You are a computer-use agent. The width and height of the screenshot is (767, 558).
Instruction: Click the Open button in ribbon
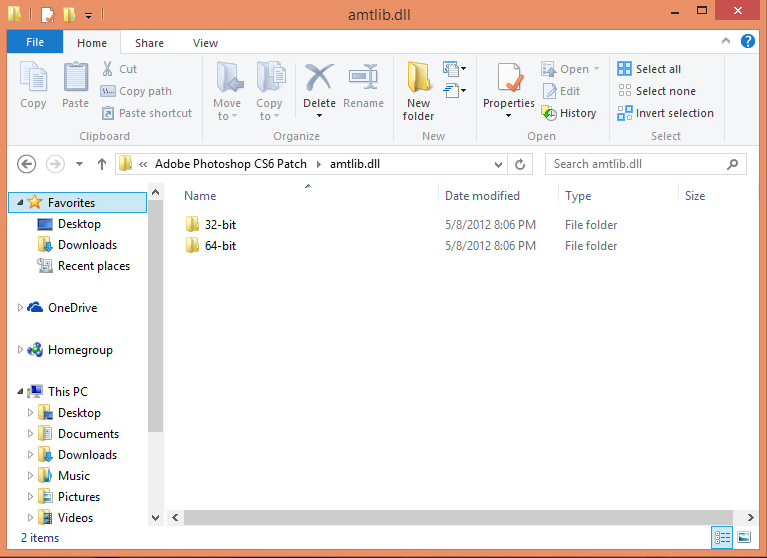coord(570,69)
